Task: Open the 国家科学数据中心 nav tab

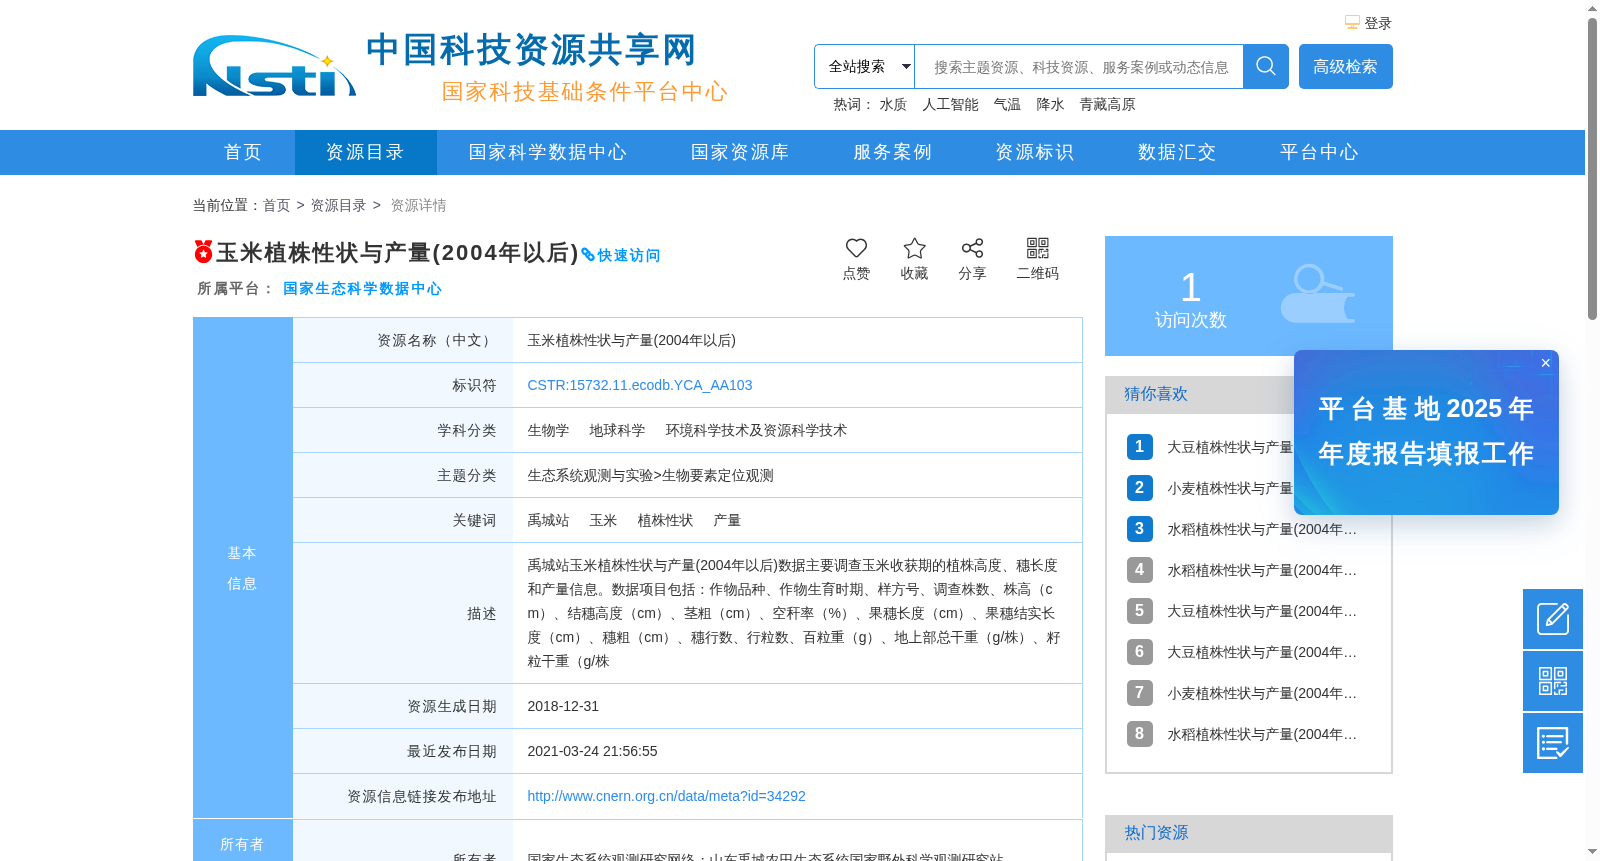Action: tap(548, 152)
